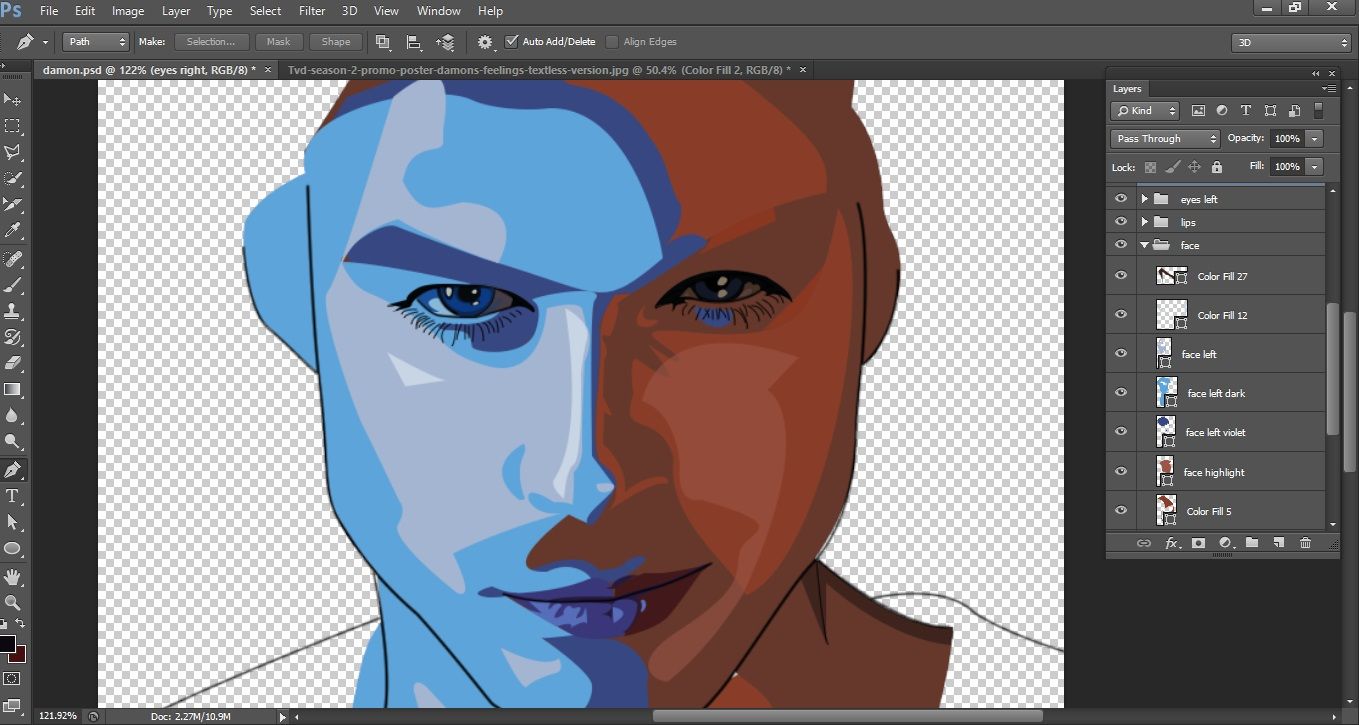Select the Healing Brush tool
The height and width of the screenshot is (725, 1359).
point(13,259)
